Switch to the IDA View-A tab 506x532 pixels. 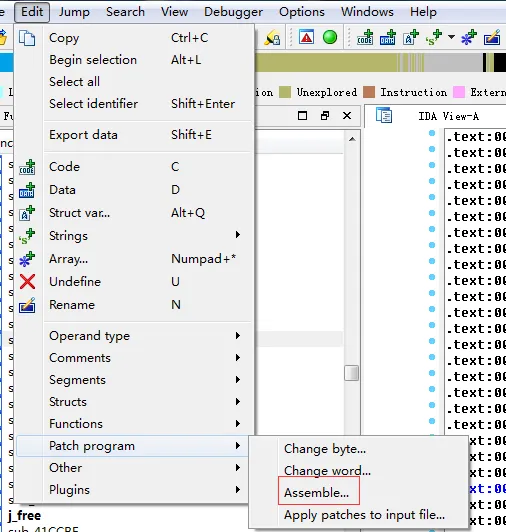(448, 116)
